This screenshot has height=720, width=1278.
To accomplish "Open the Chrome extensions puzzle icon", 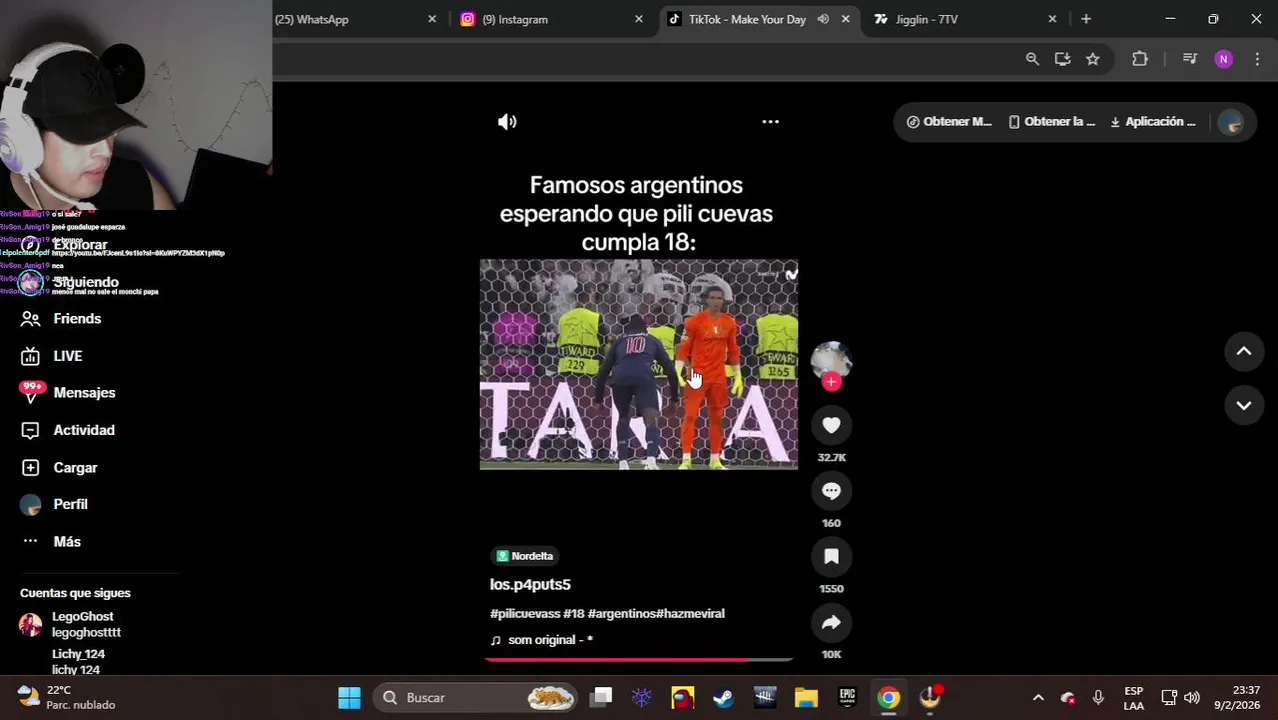I will 1140,59.
